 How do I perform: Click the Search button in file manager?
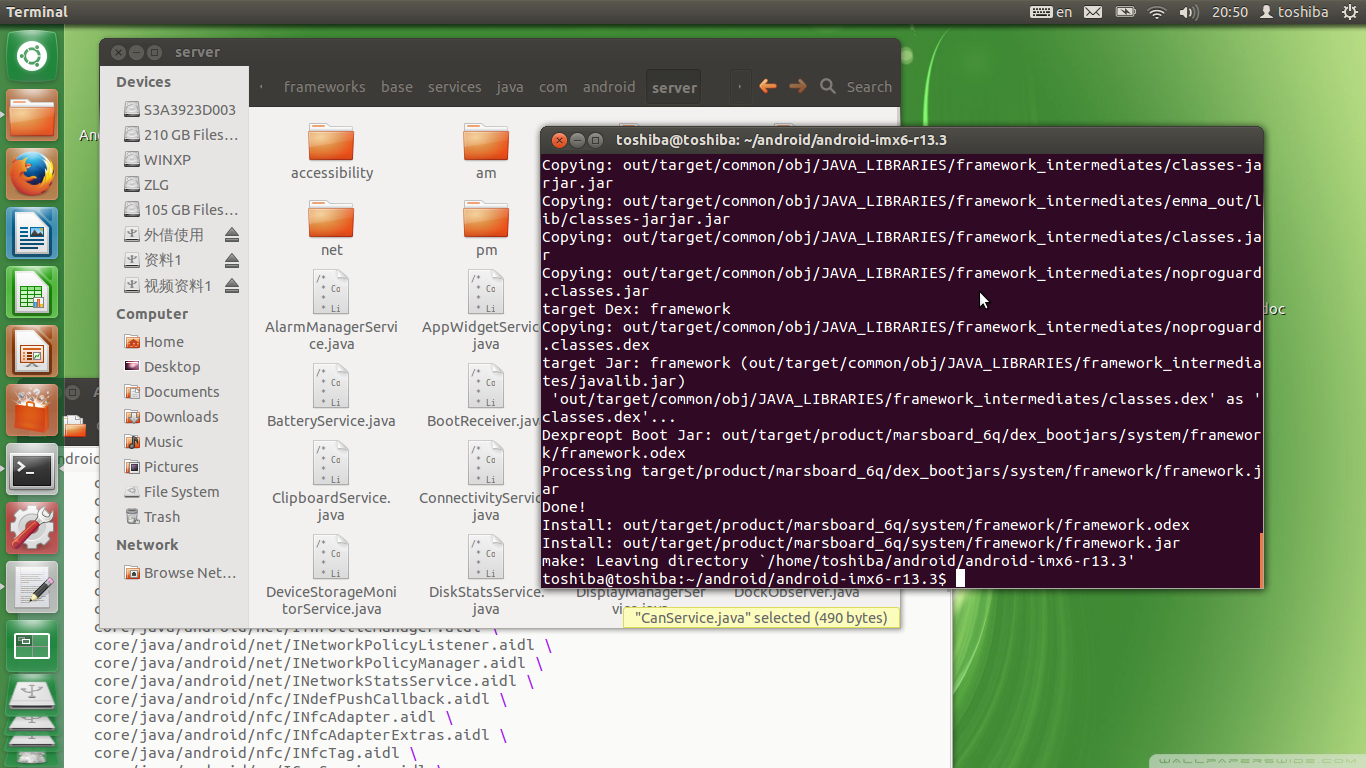pos(857,87)
